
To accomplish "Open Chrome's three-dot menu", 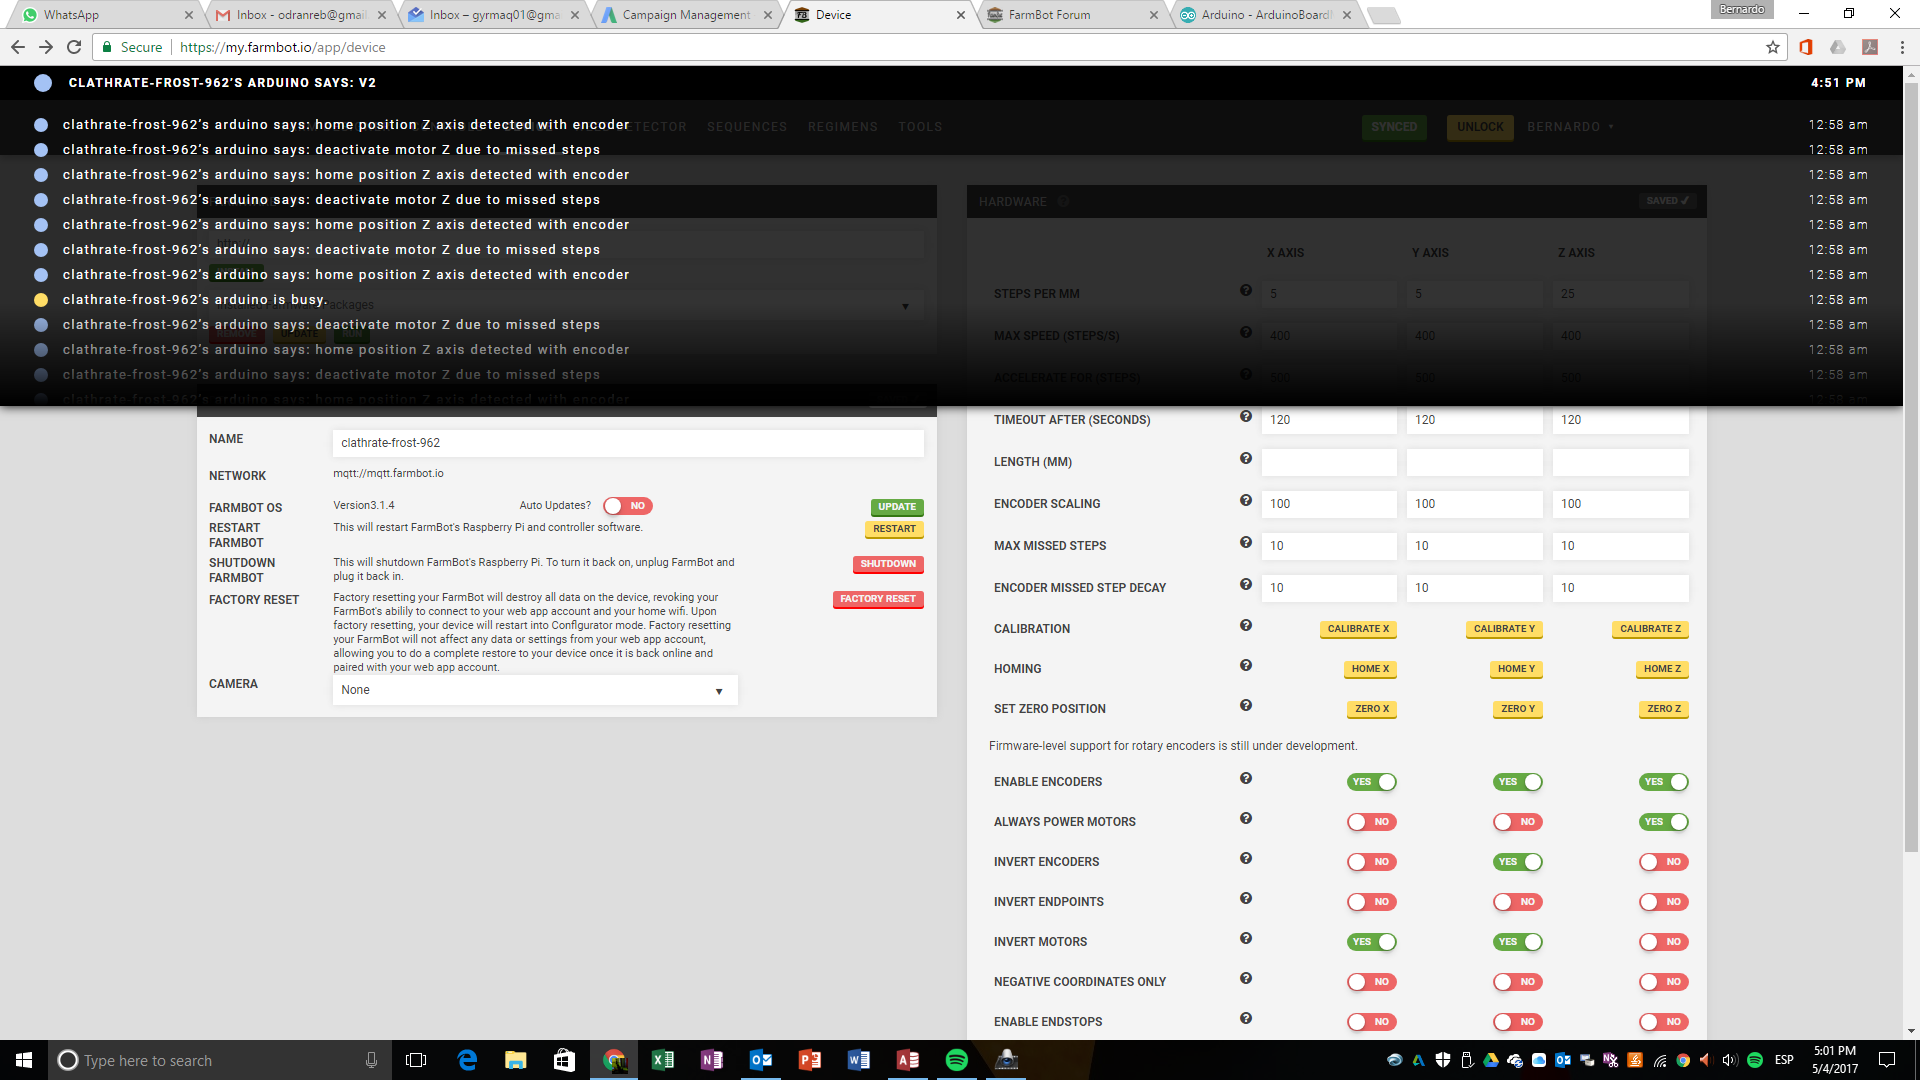I will pos(1902,47).
